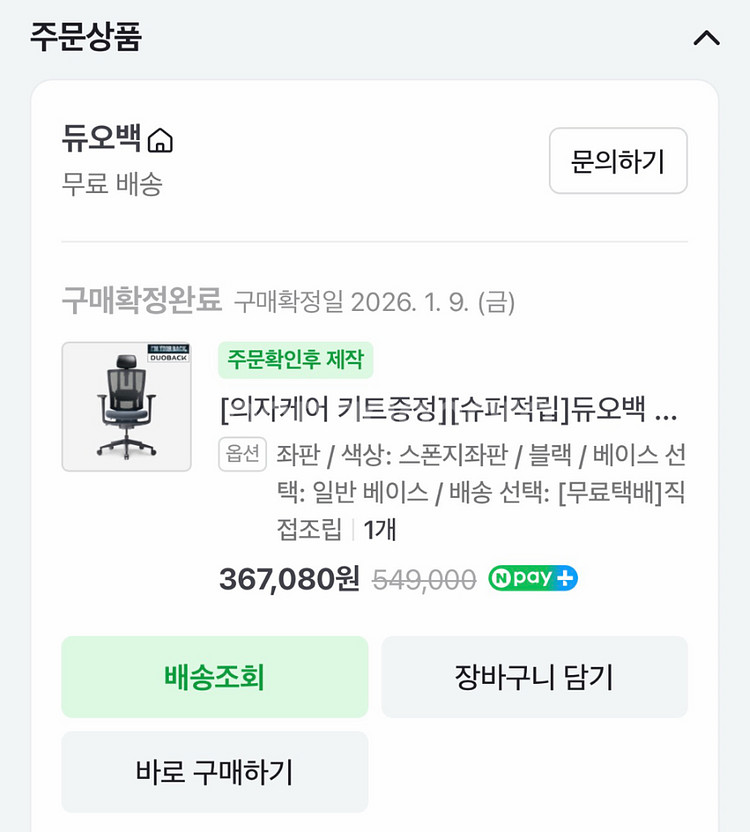The height and width of the screenshot is (832, 750).
Task: Tap the 주문확인후 제작 green badge
Action: [x=296, y=360]
